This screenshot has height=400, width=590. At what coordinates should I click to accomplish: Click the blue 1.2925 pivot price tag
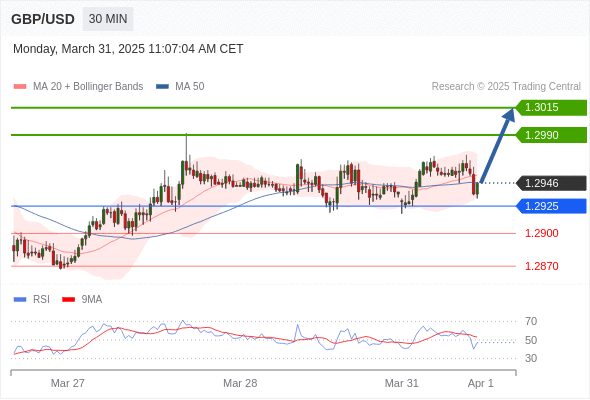(x=551, y=206)
